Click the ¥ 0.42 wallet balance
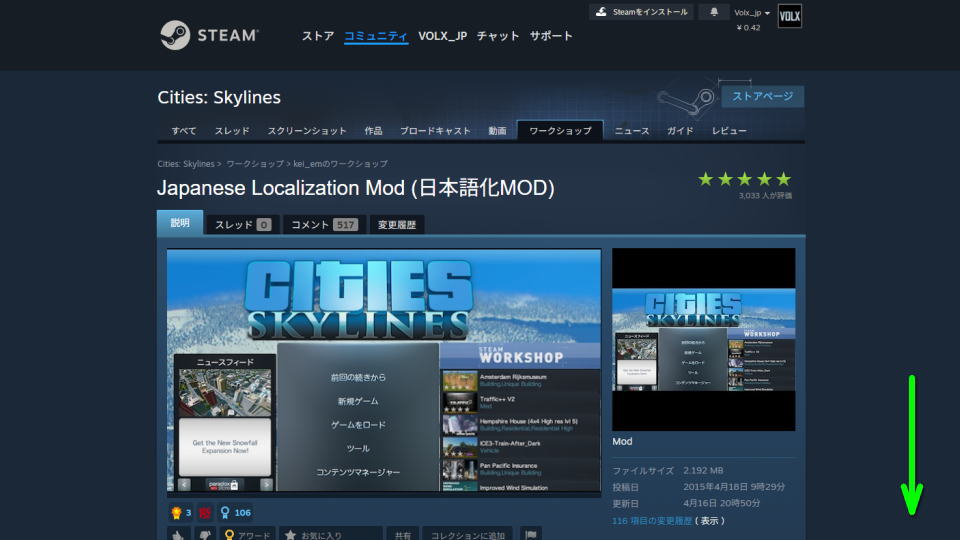The image size is (960, 540). coord(748,28)
